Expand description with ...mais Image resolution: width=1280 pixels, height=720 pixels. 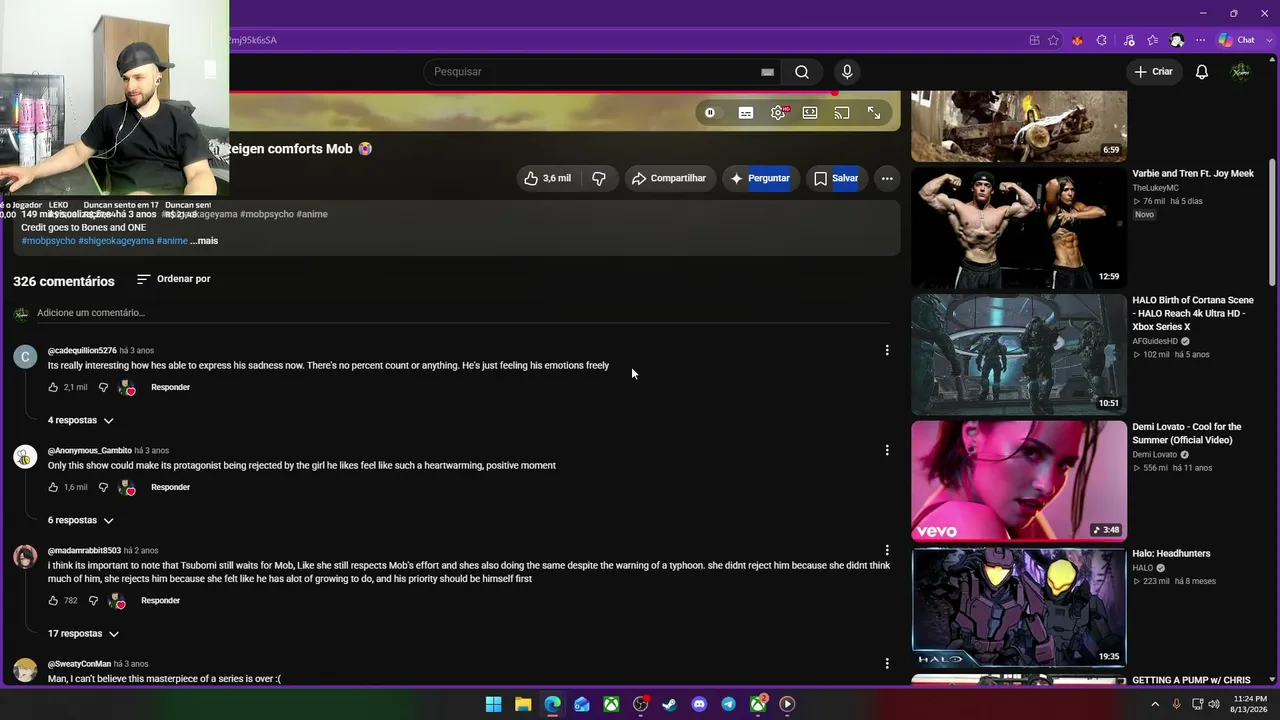[x=204, y=241]
